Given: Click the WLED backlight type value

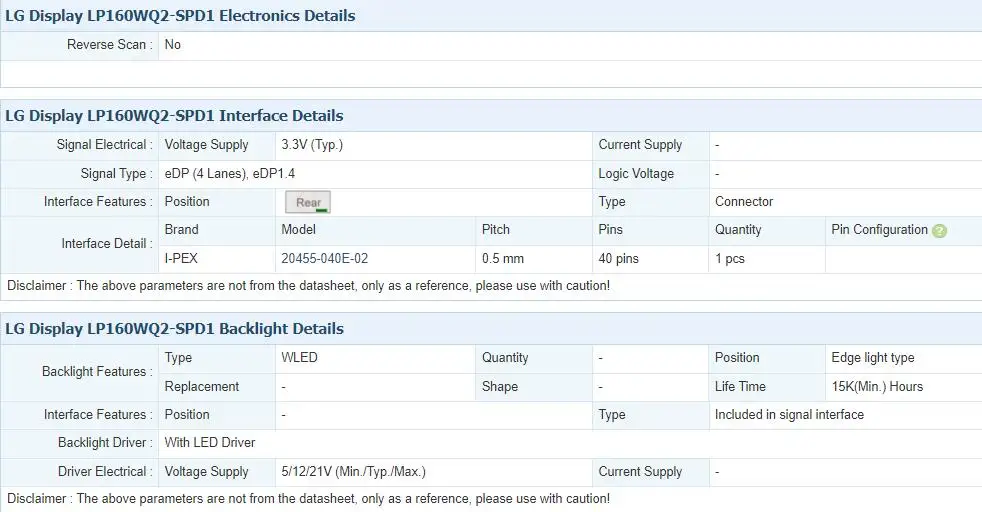Looking at the screenshot, I should [299, 357].
